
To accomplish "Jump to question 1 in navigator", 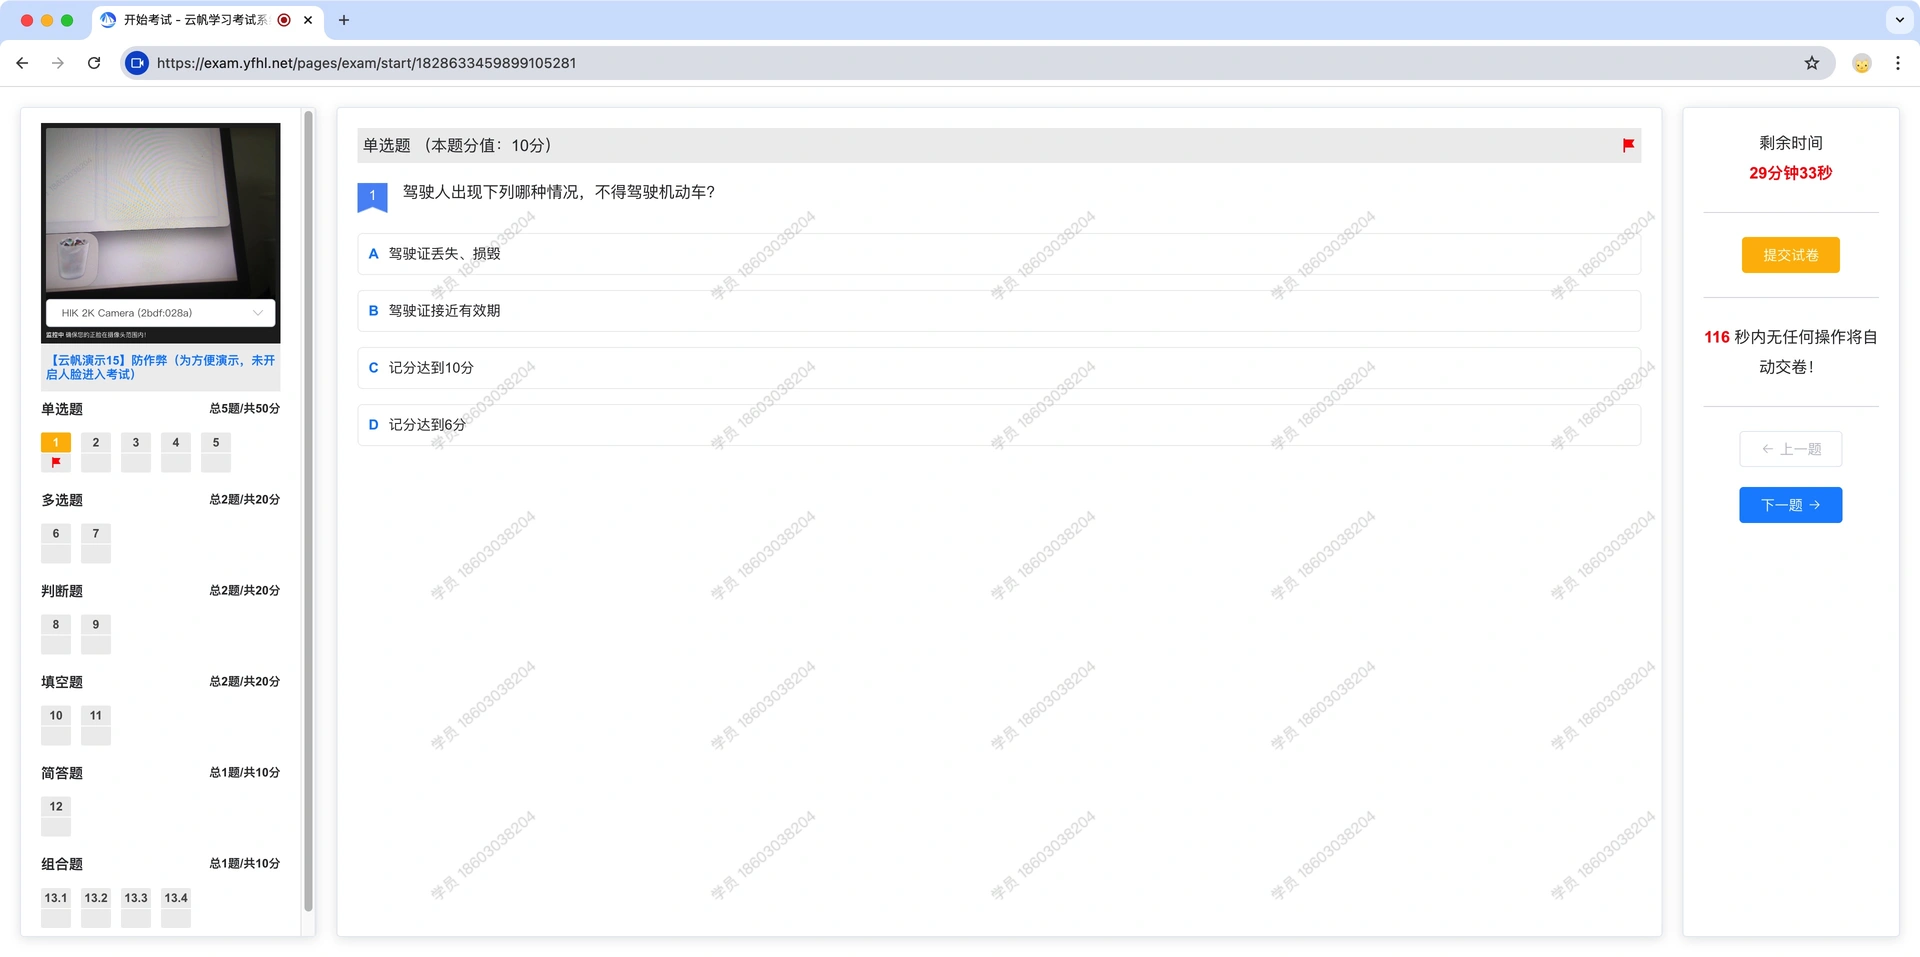I will tap(56, 452).
